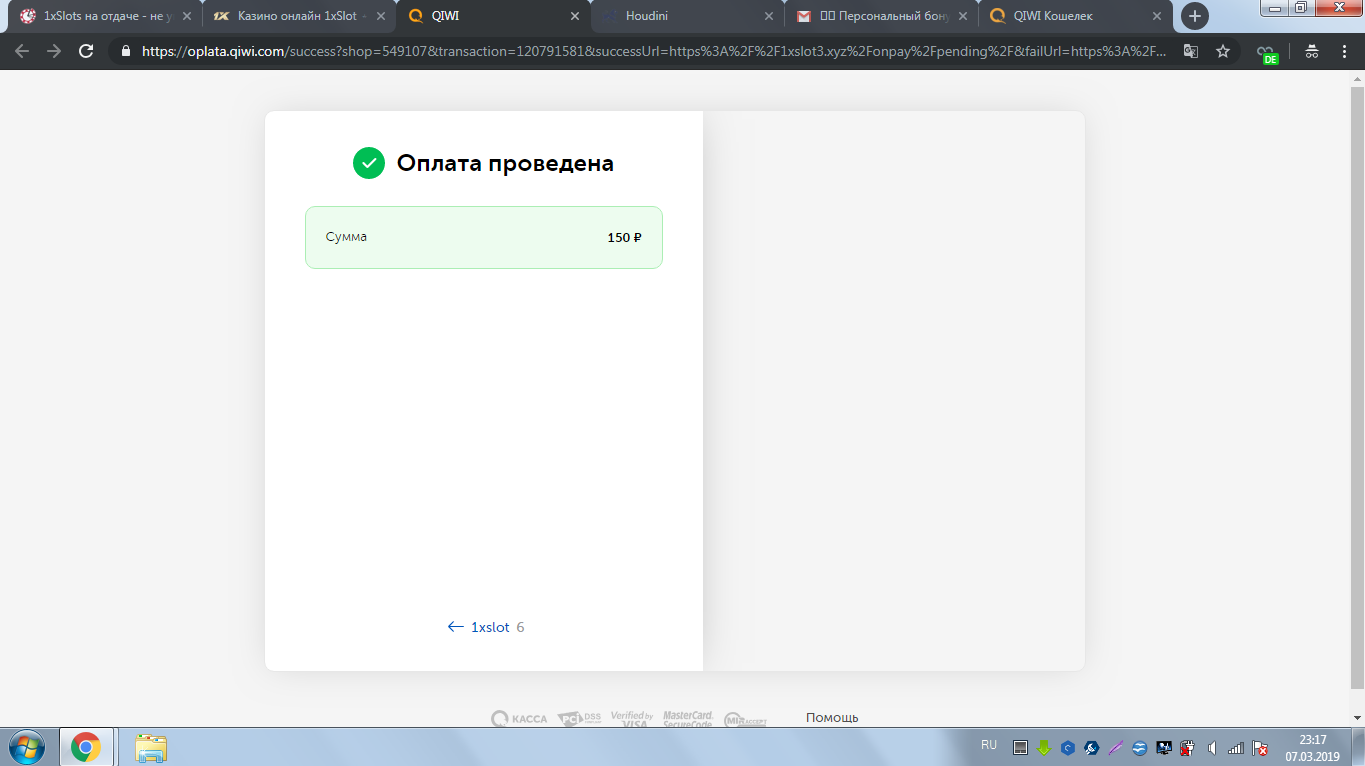The height and width of the screenshot is (766, 1365).
Task: Close the 1xSlots на отдаче tab
Action: [186, 16]
